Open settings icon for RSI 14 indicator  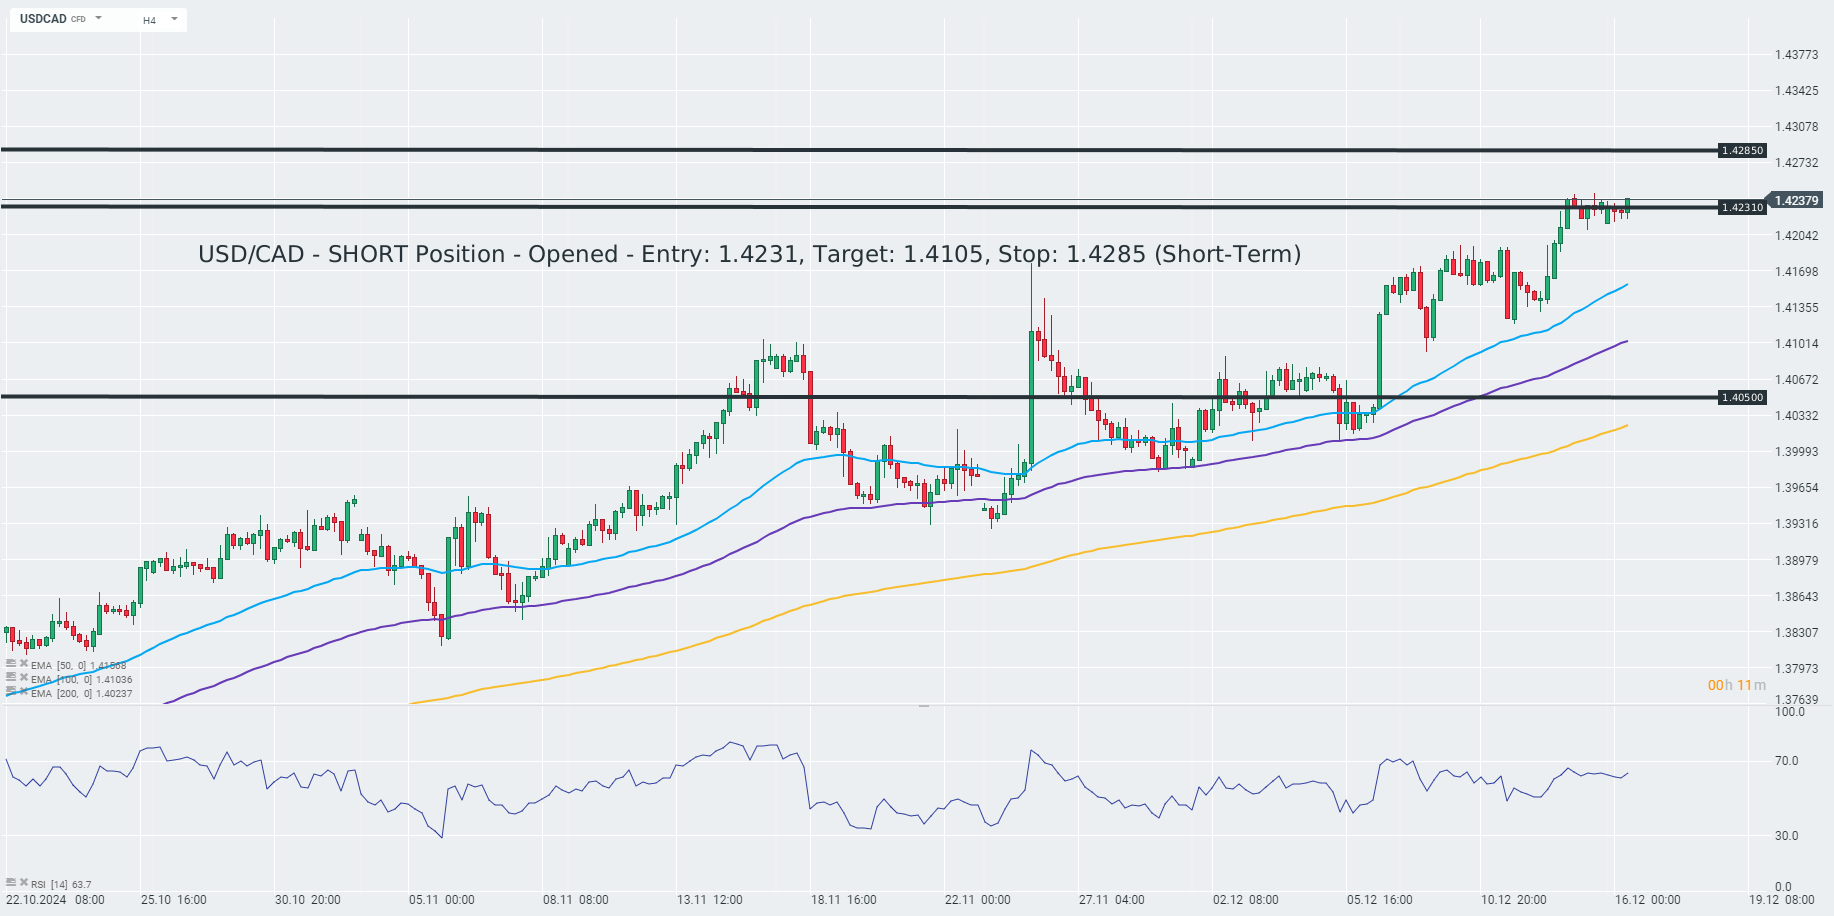tap(11, 882)
